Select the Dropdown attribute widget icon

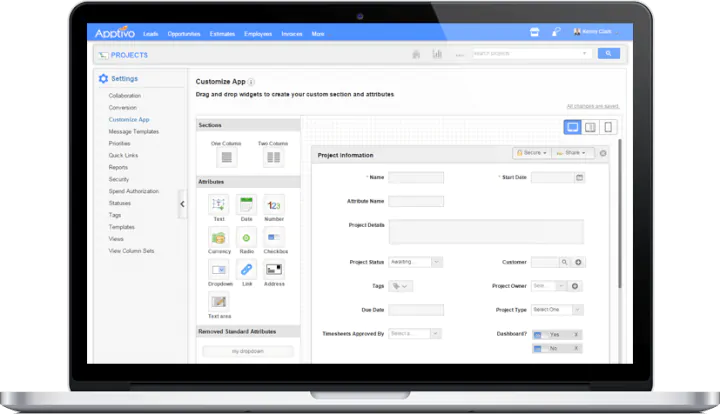tap(219, 269)
